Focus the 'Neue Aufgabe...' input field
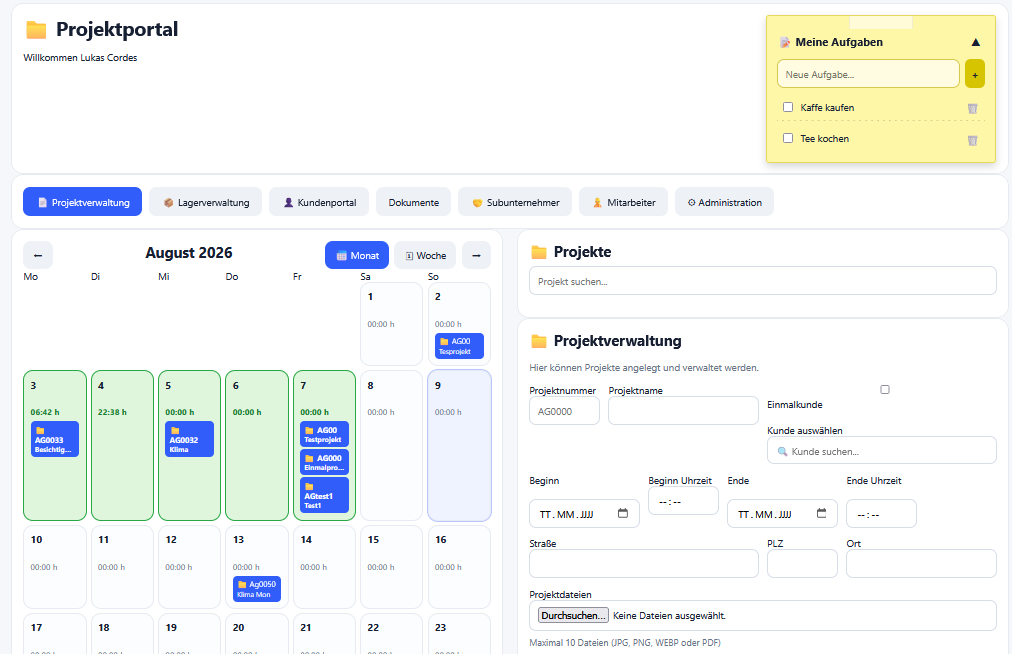Viewport: 1012px width, 654px height. pos(868,74)
